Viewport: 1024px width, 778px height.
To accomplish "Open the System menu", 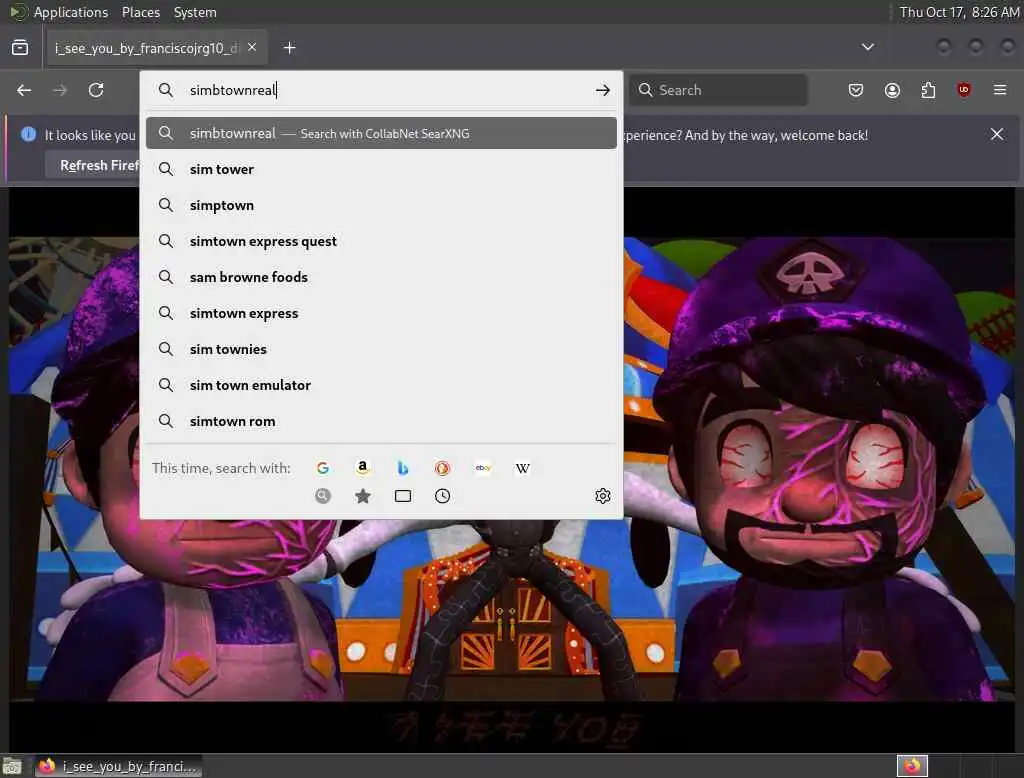I will tap(195, 12).
